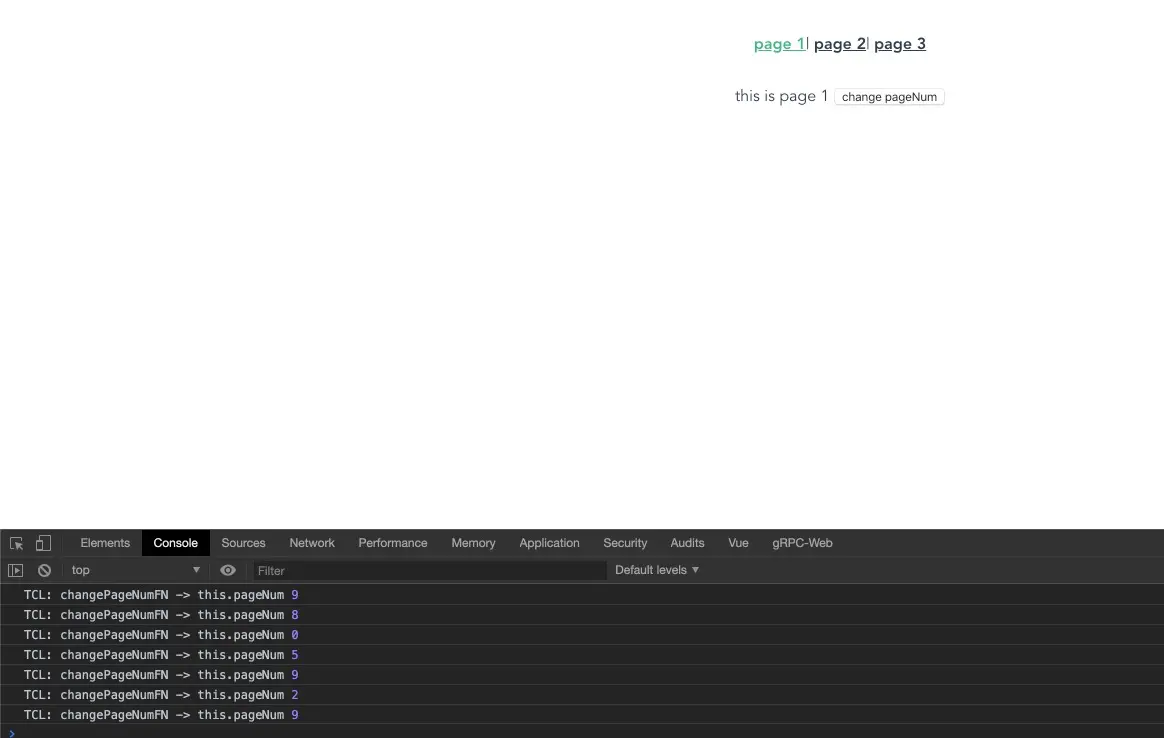Viewport: 1164px width, 738px height.
Task: Clear the console with the no-entry icon
Action: pos(44,569)
